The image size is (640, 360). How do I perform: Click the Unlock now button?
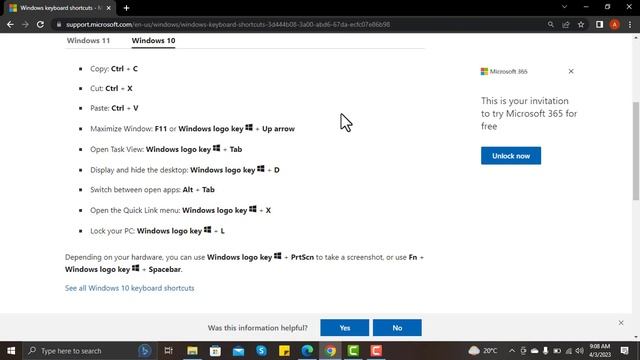pyautogui.click(x=511, y=156)
